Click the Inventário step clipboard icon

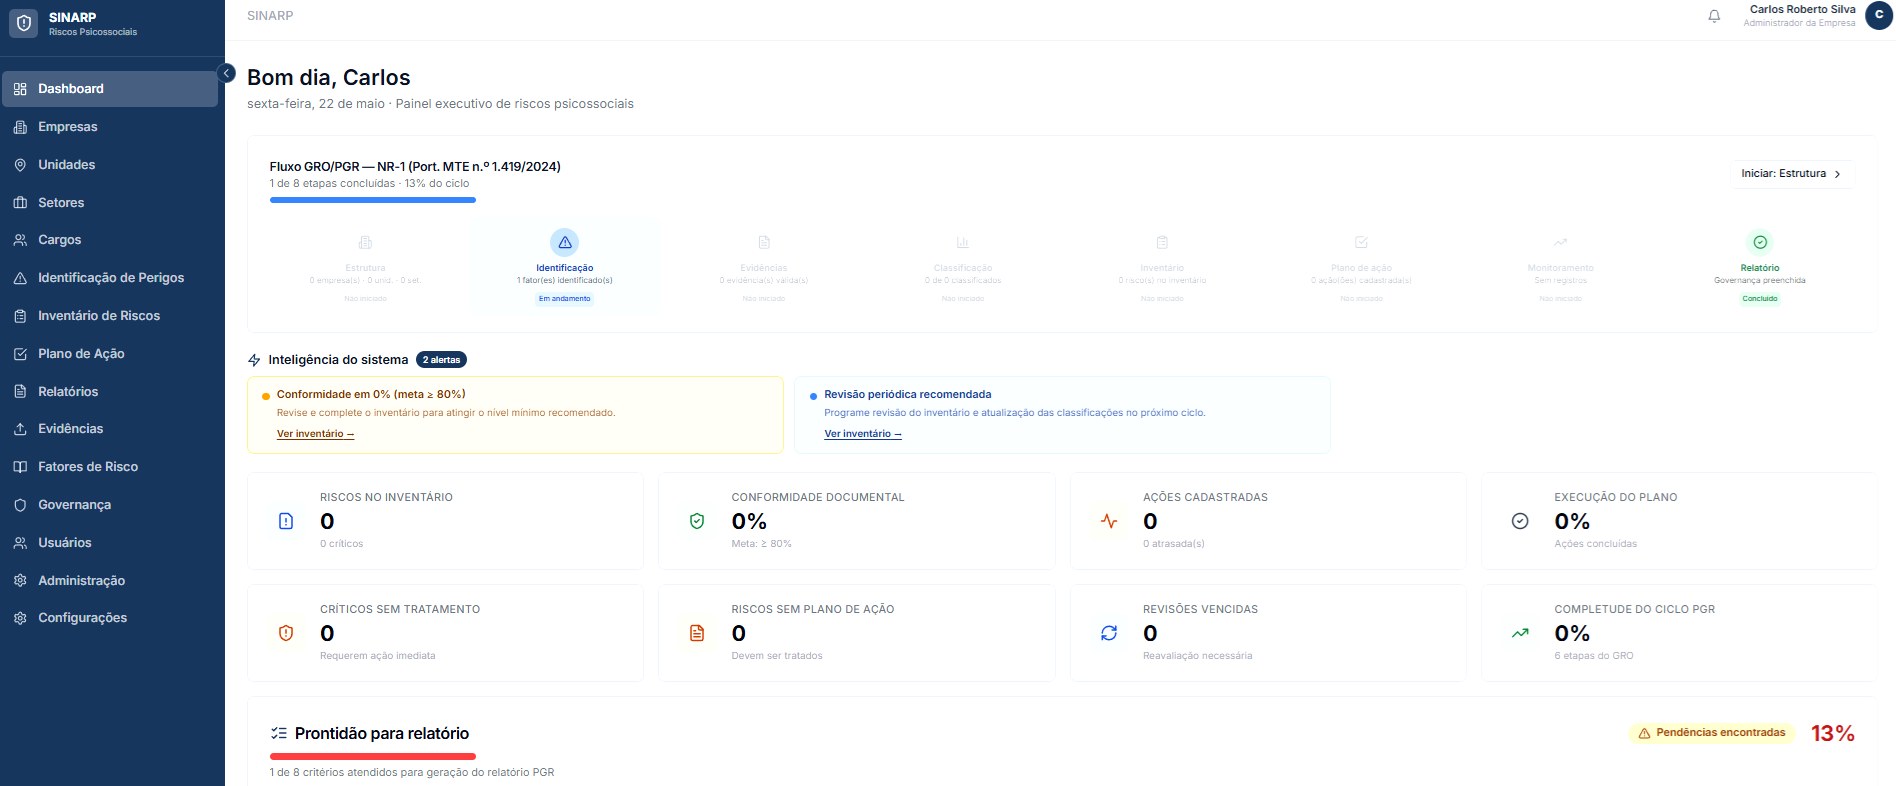pyautogui.click(x=1162, y=242)
